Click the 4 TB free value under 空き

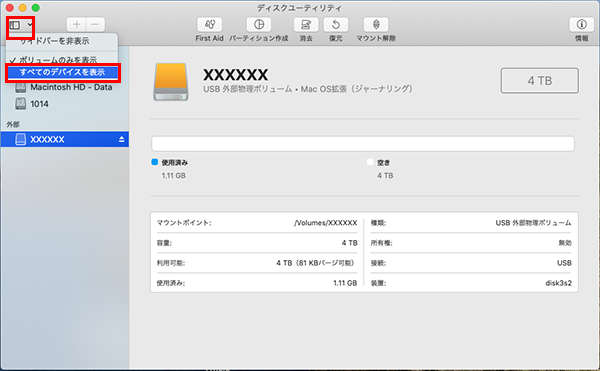pos(385,176)
